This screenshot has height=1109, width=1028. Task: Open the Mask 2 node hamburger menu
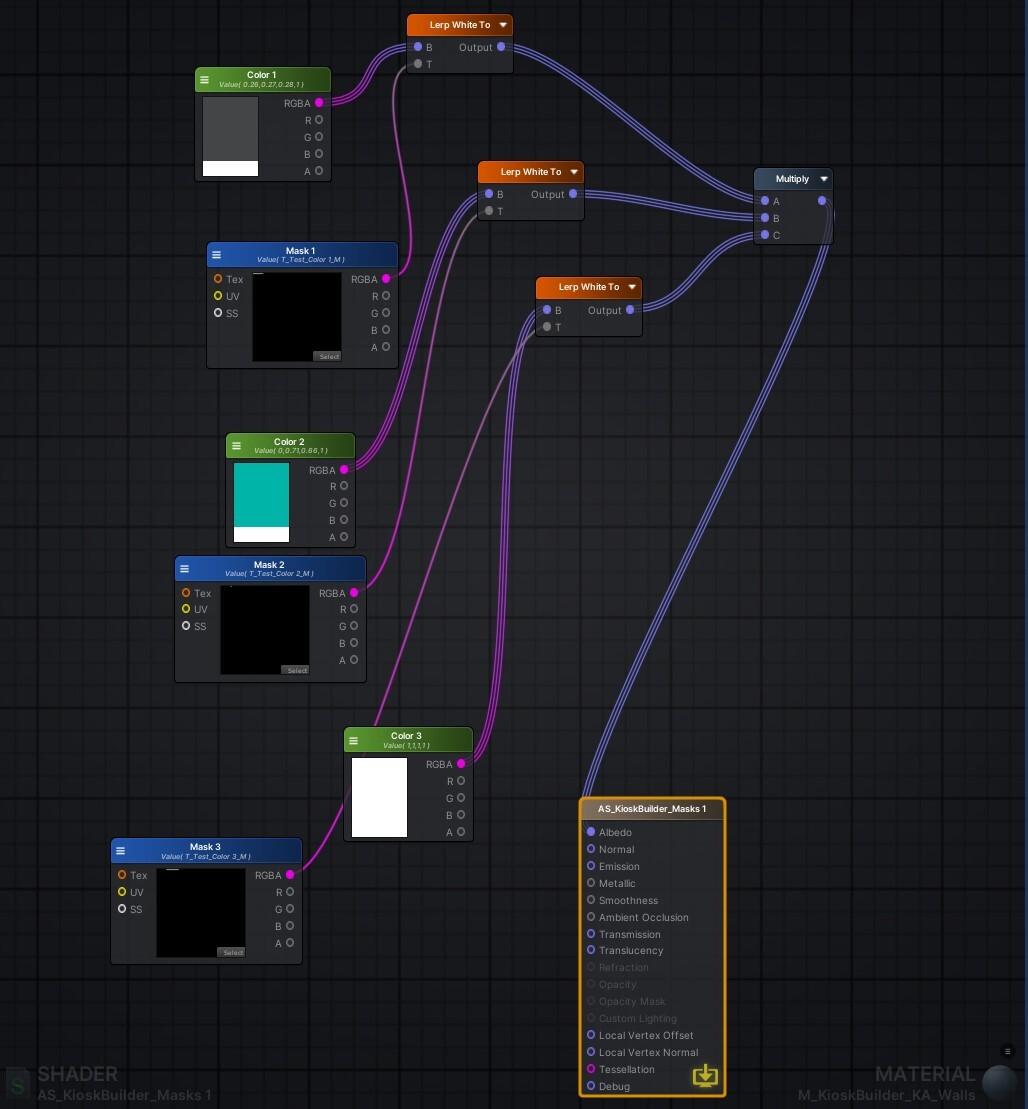185,567
